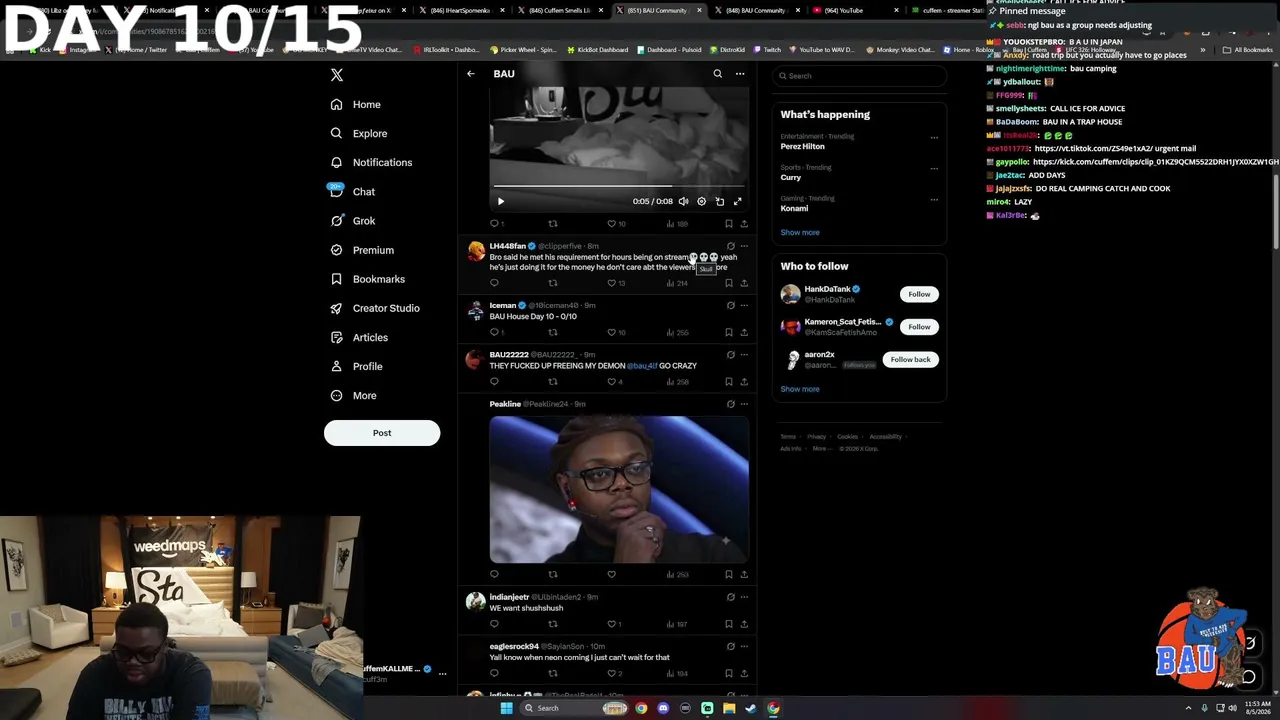Enter fullscreen on the video

[x=738, y=201]
